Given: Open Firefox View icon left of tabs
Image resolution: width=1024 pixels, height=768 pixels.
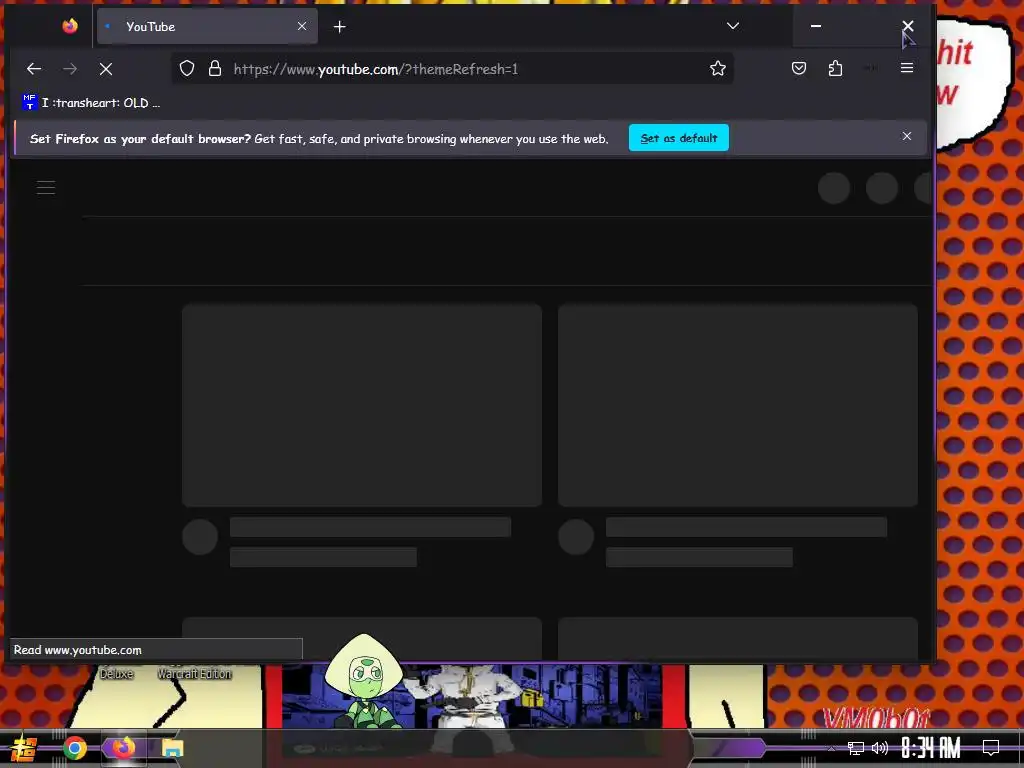Looking at the screenshot, I should tap(70, 26).
